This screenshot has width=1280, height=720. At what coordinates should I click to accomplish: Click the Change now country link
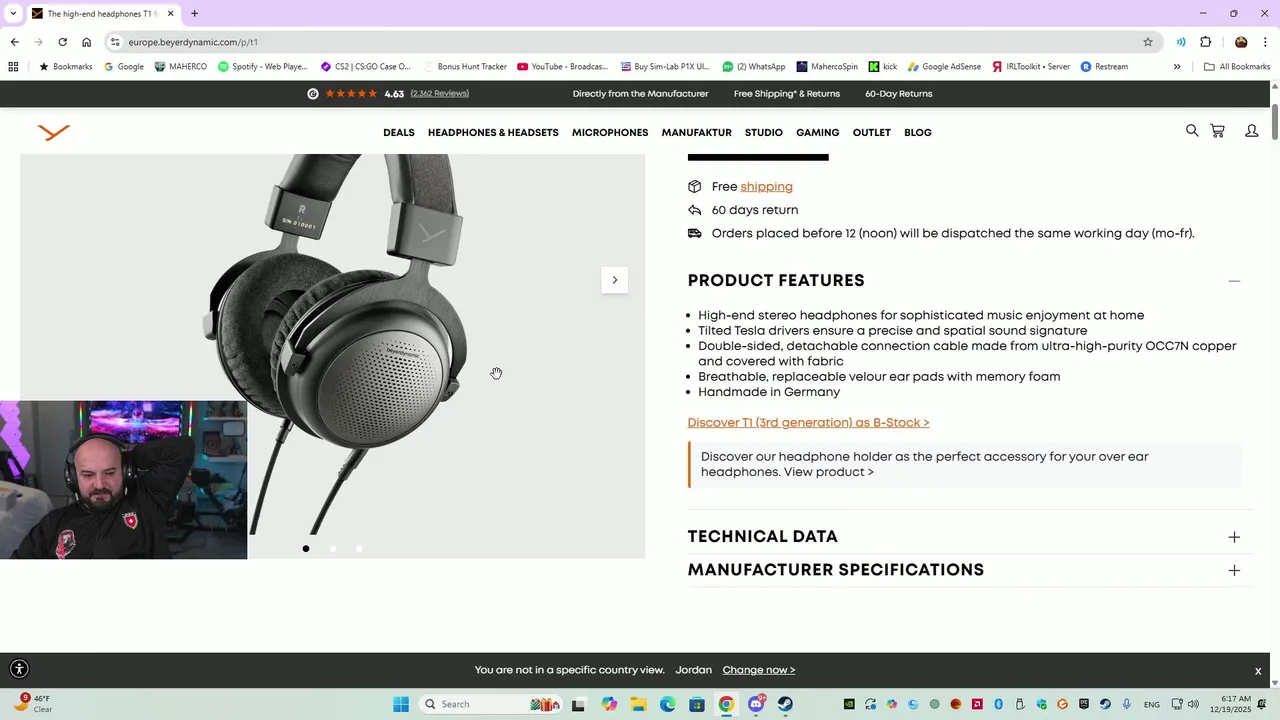point(758,670)
